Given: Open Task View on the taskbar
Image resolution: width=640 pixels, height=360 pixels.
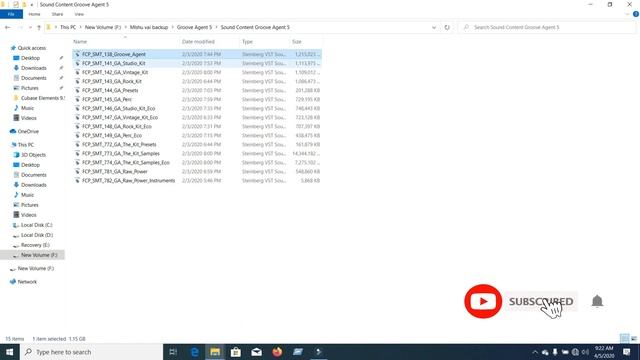Looking at the screenshot, I should coord(173,352).
